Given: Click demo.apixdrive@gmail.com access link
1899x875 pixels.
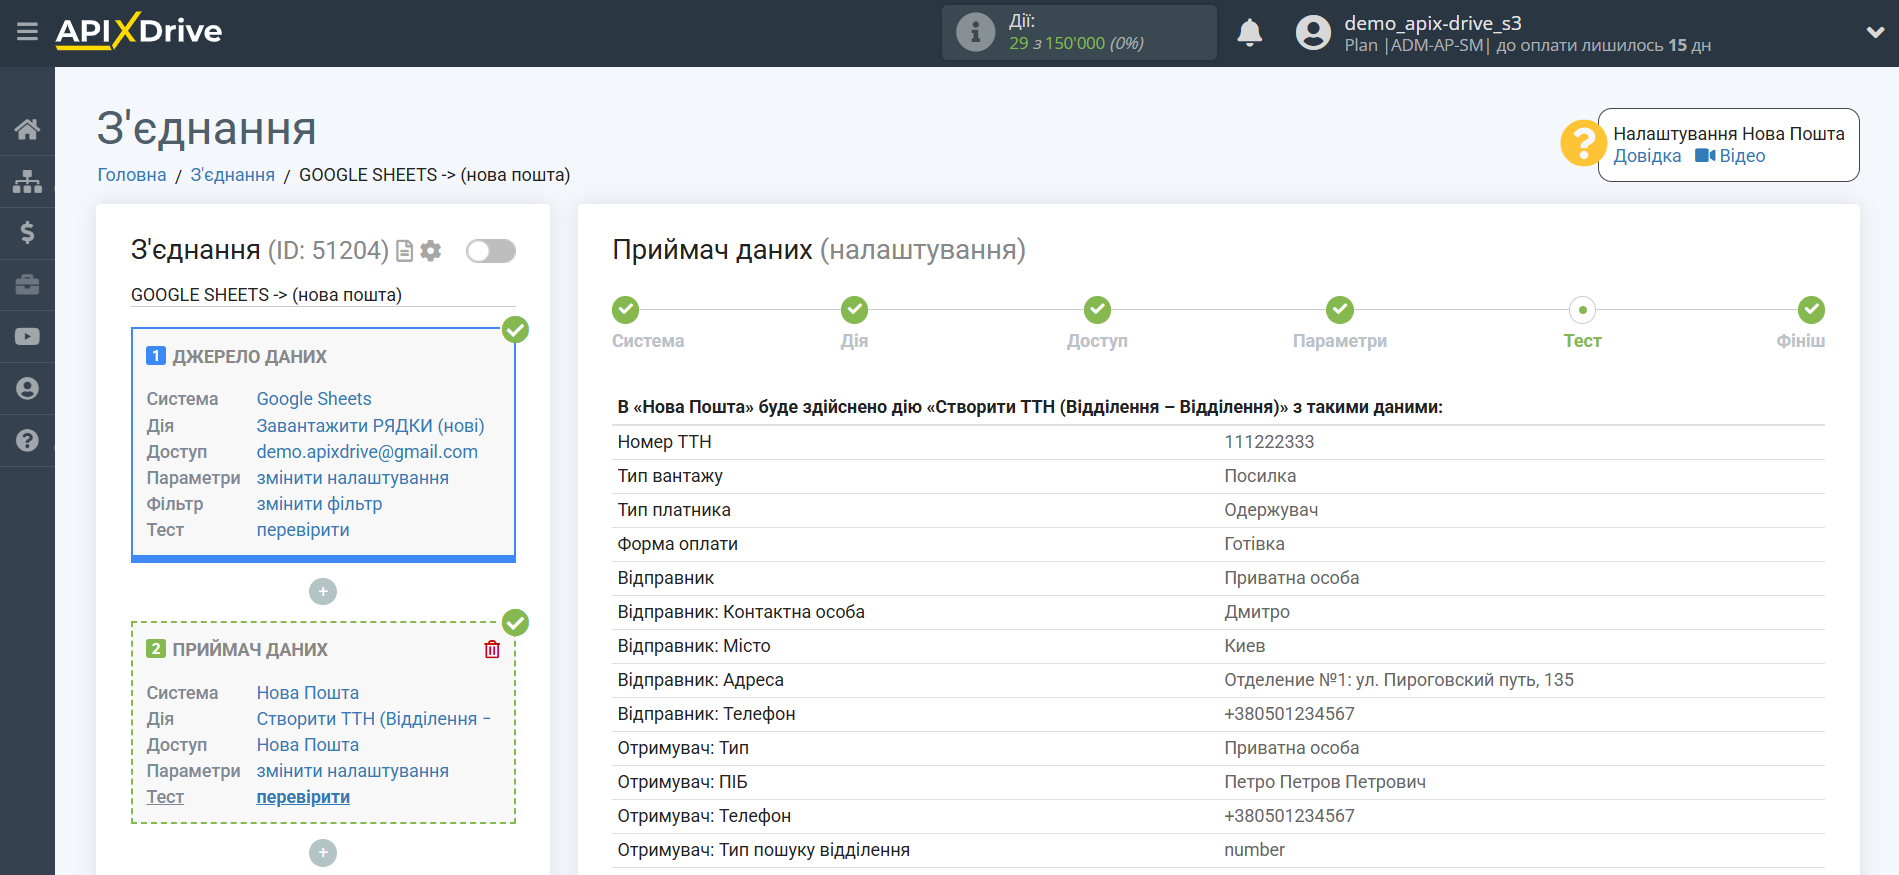Looking at the screenshot, I should point(367,452).
